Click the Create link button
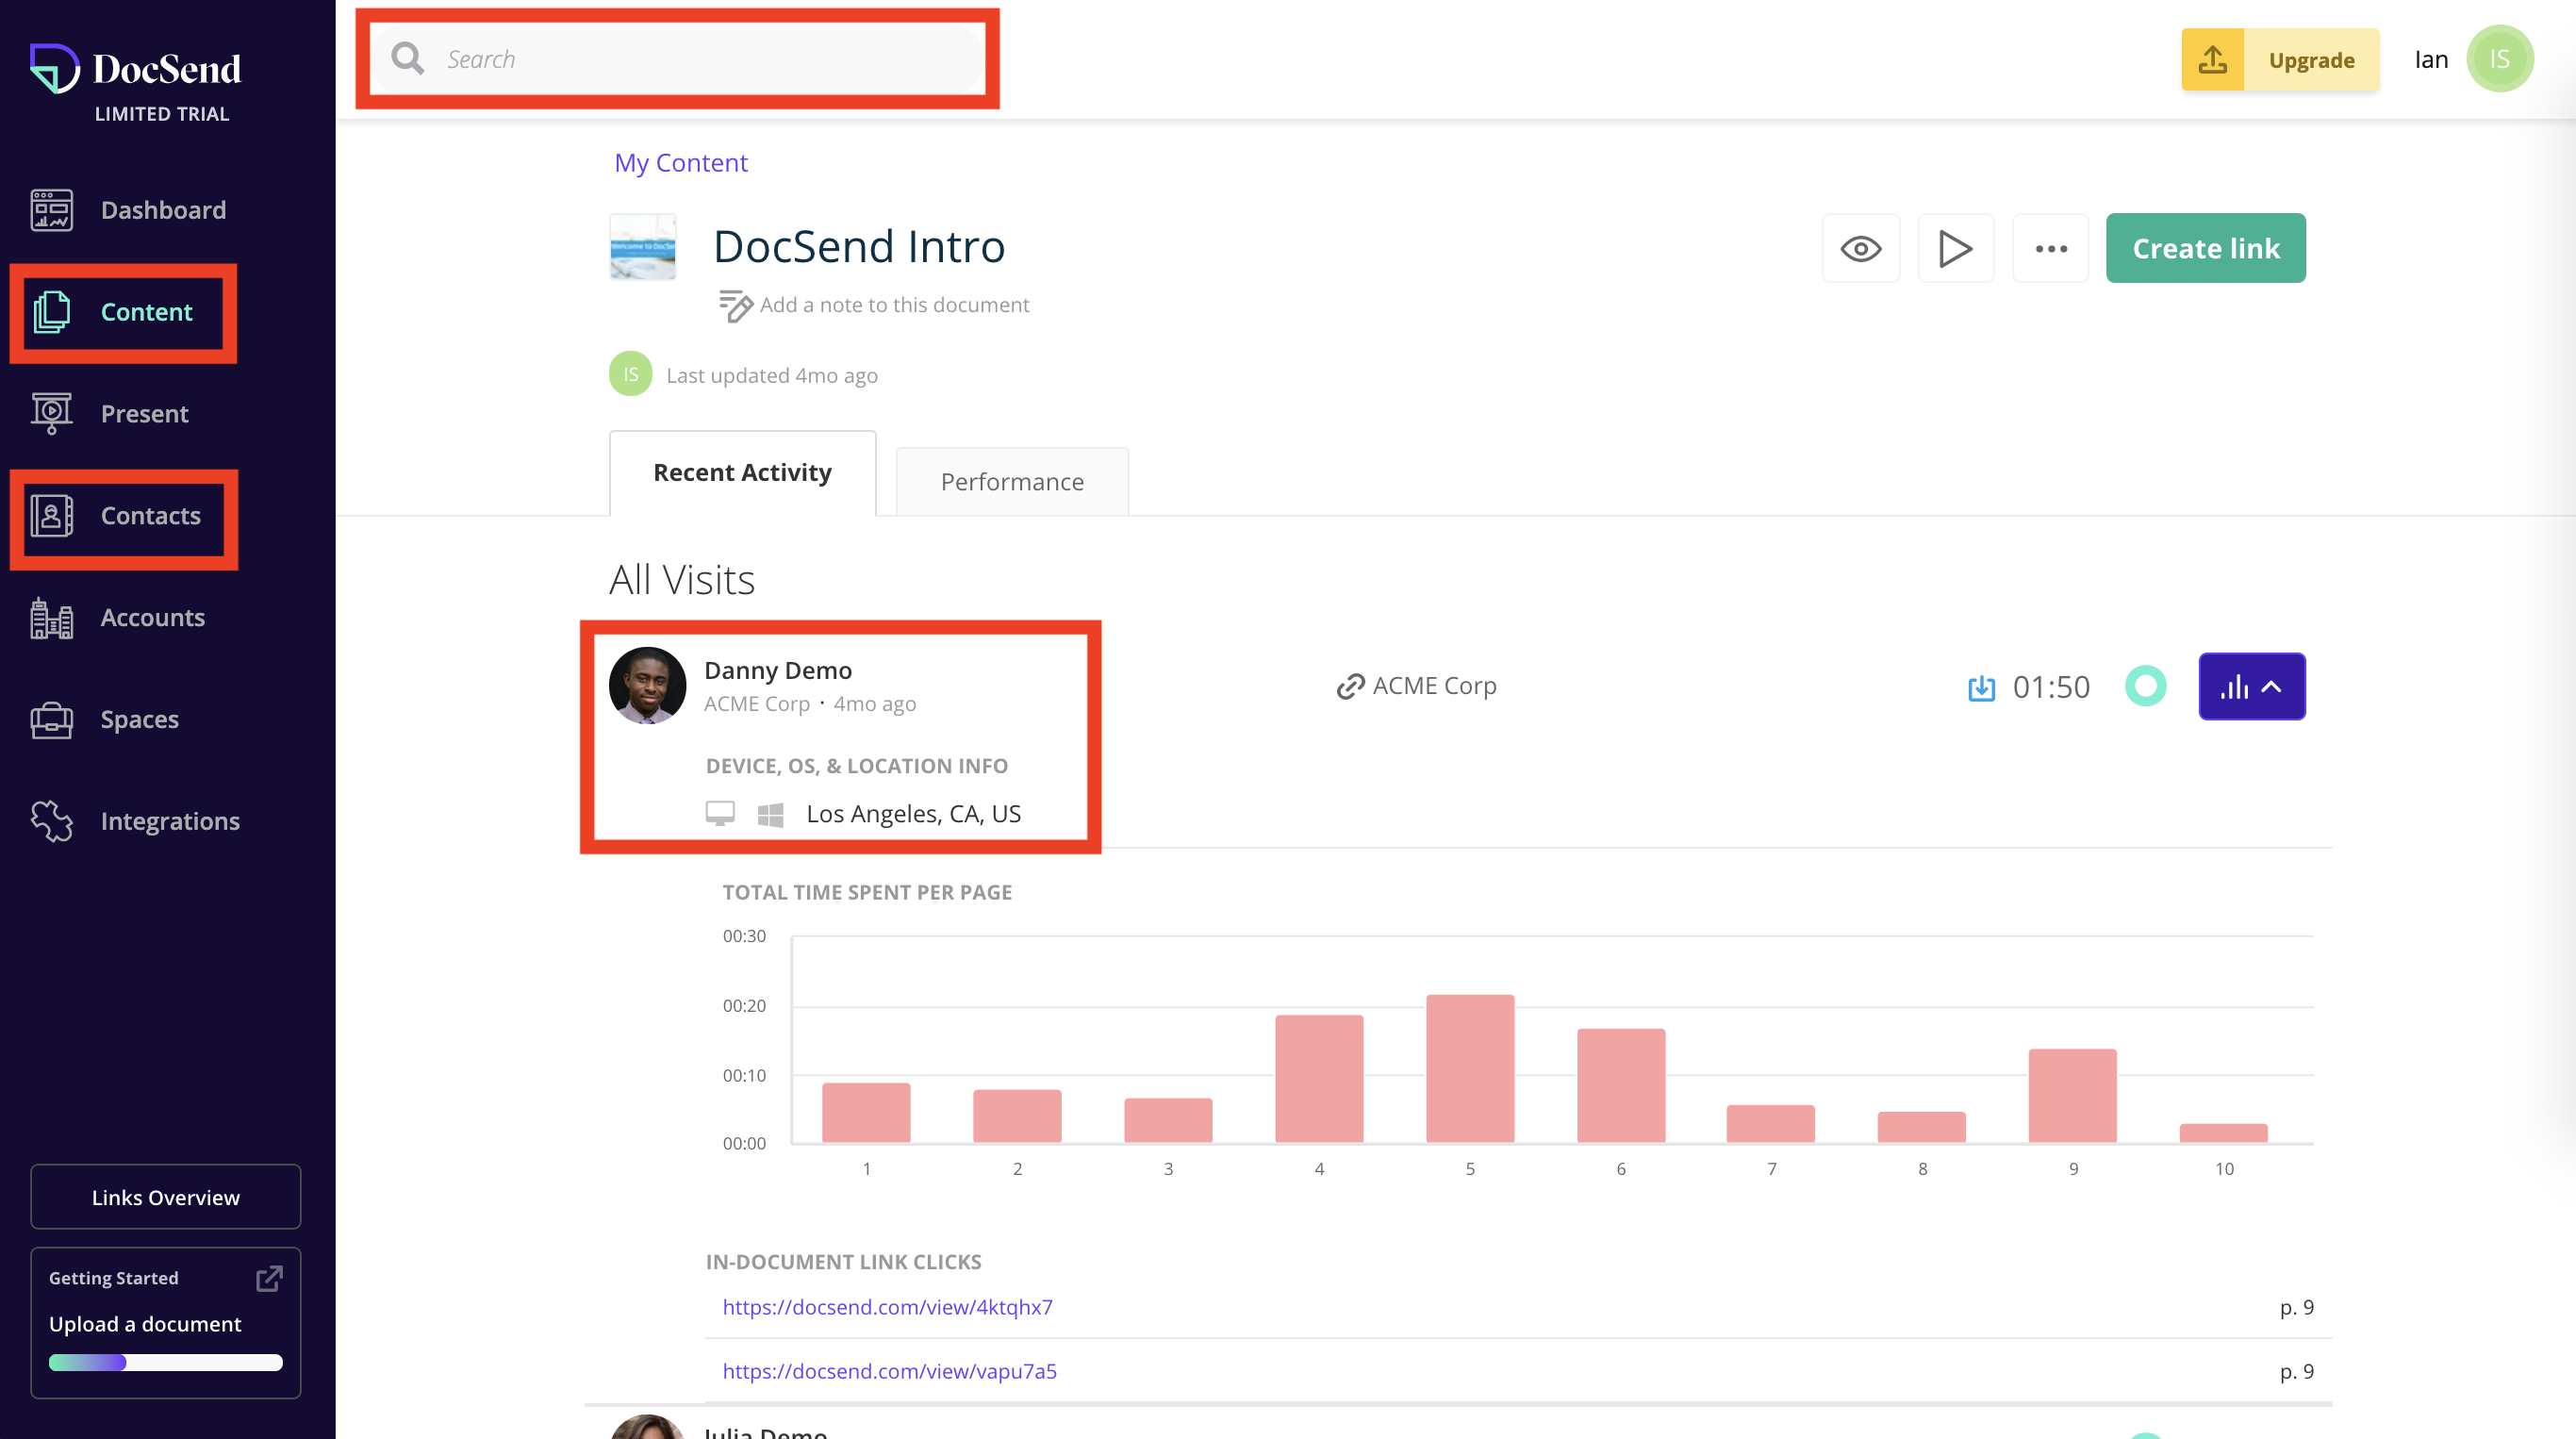 pos(2206,248)
